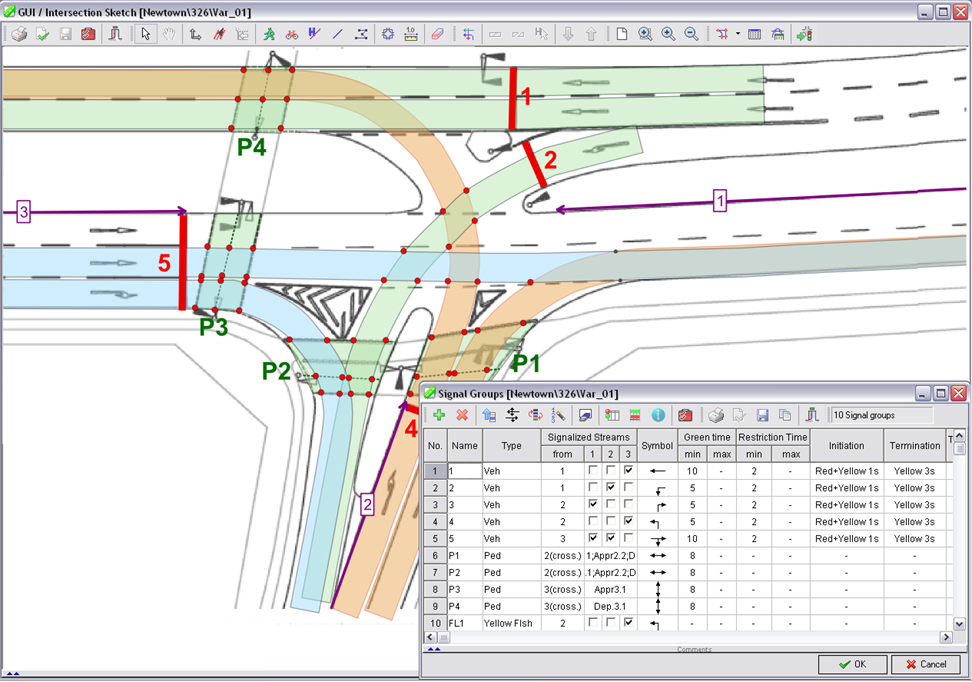Select the bicycle tool in main toolbar
972x682 pixels.
point(291,34)
